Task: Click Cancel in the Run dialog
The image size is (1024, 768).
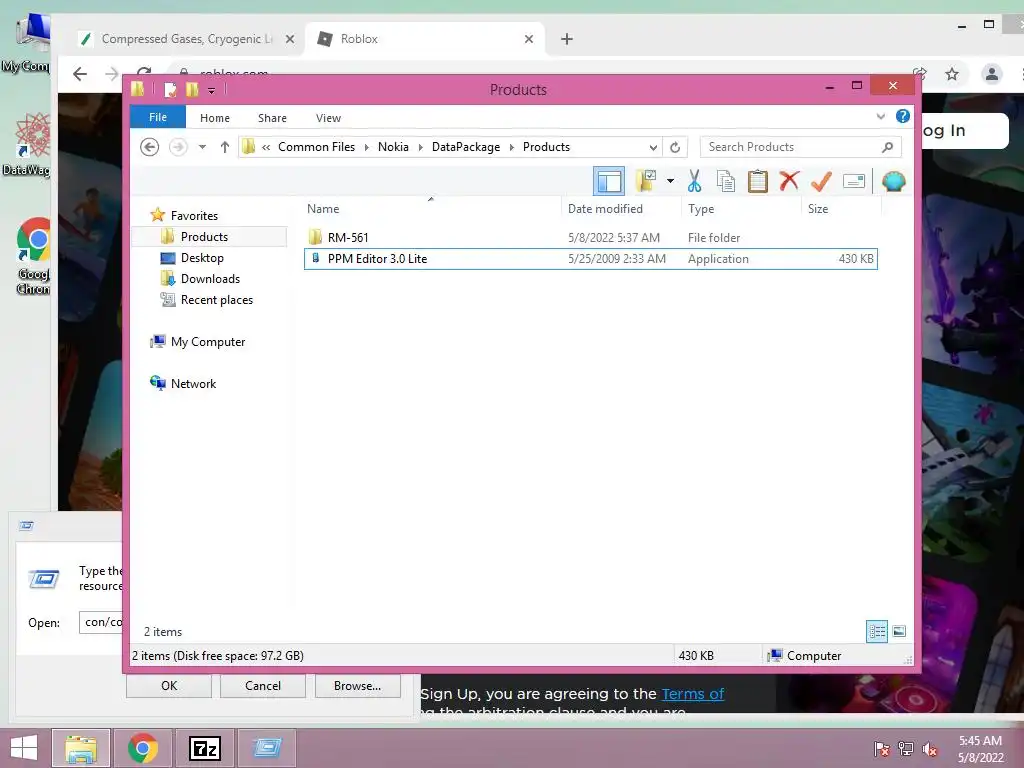Action: click(263, 686)
